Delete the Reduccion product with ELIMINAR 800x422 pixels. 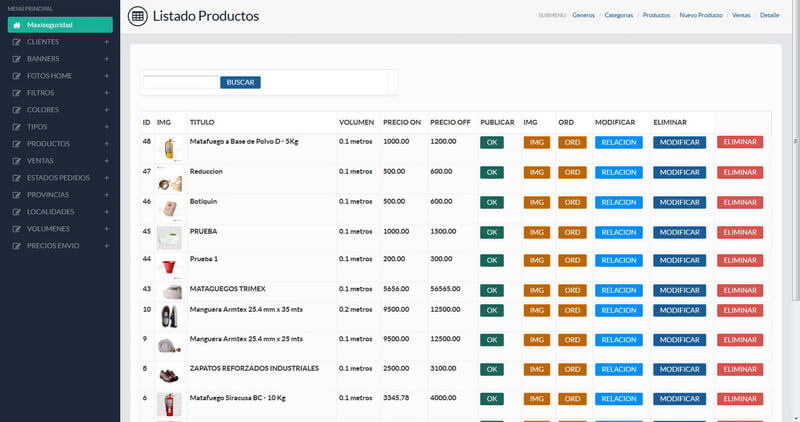[739, 172]
